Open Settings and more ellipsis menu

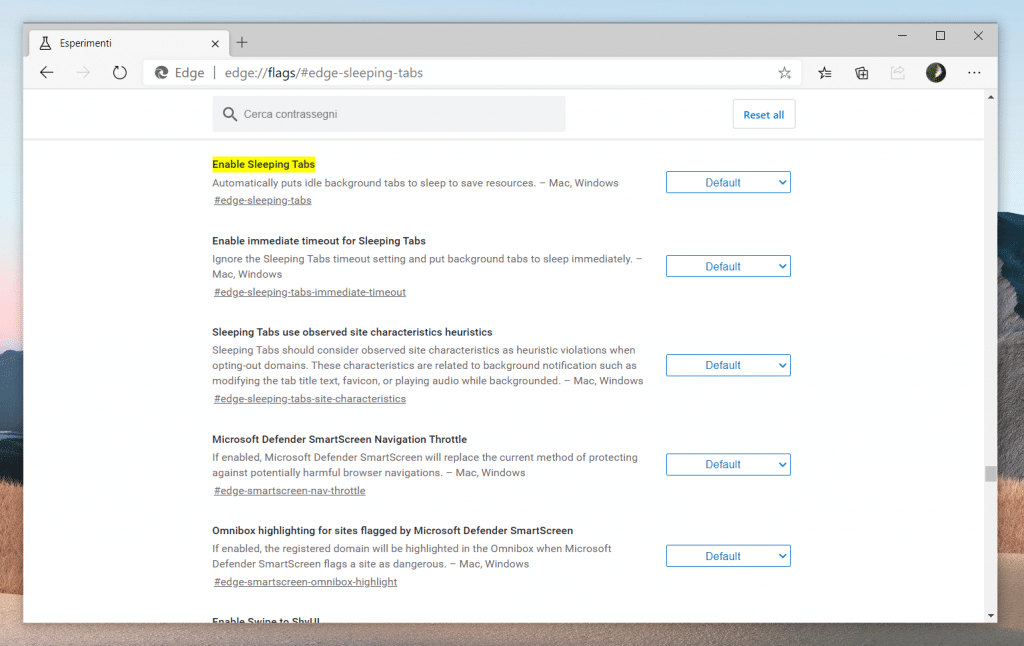click(x=974, y=73)
